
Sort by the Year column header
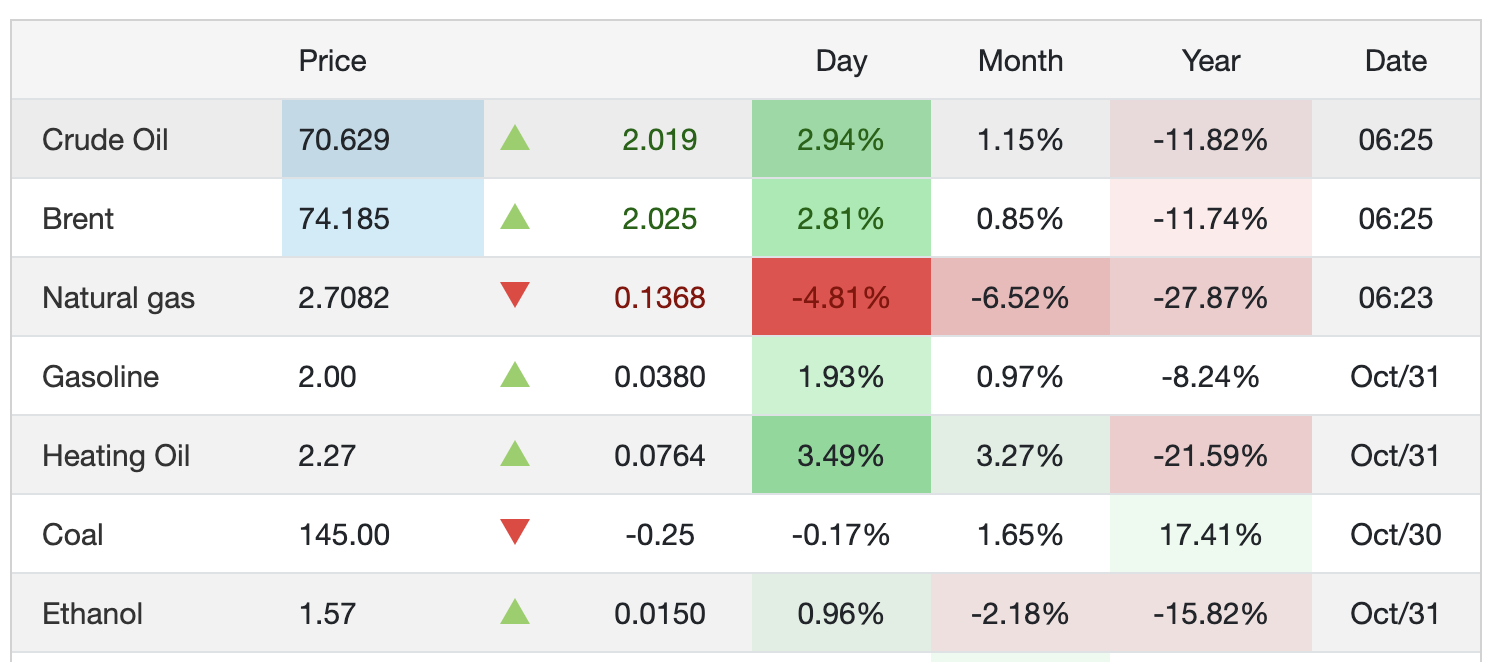click(1211, 61)
